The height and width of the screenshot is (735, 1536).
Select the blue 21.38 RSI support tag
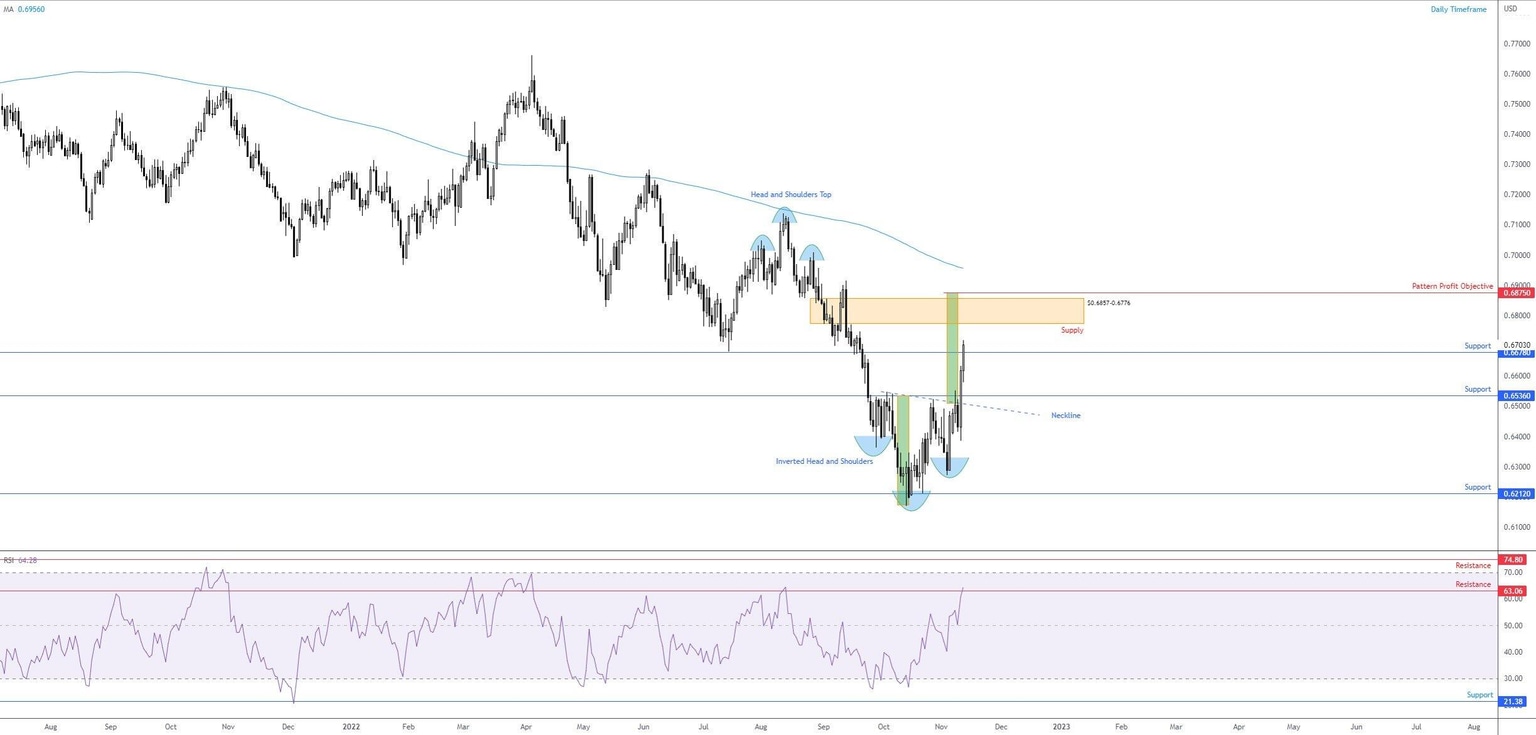(x=1512, y=701)
